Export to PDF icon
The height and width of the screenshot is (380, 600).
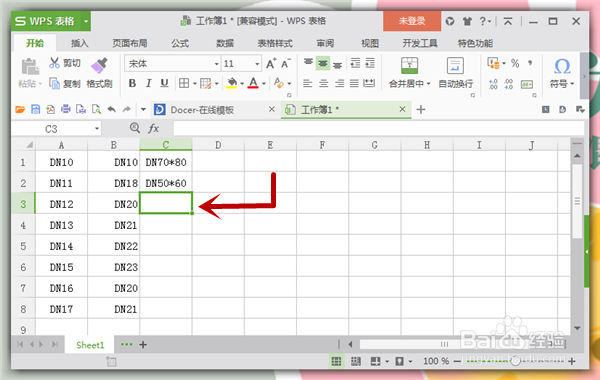[51, 109]
